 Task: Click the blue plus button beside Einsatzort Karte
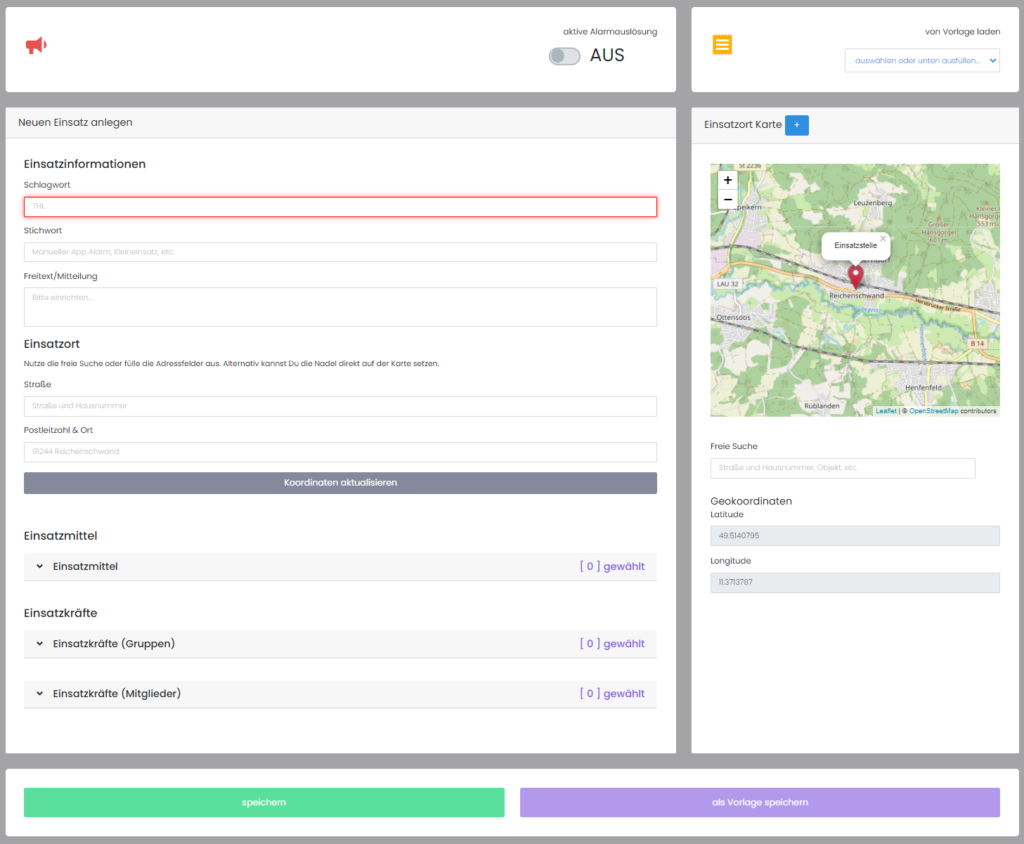[797, 125]
